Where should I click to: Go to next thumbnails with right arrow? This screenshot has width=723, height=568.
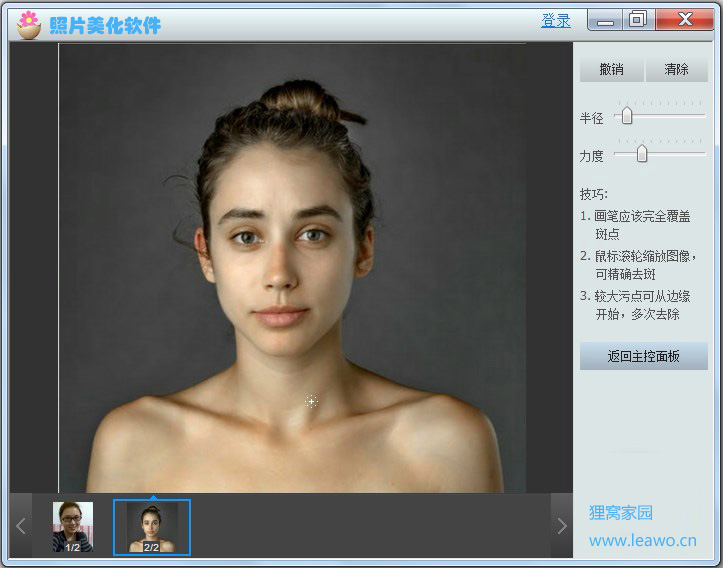pyautogui.click(x=562, y=526)
